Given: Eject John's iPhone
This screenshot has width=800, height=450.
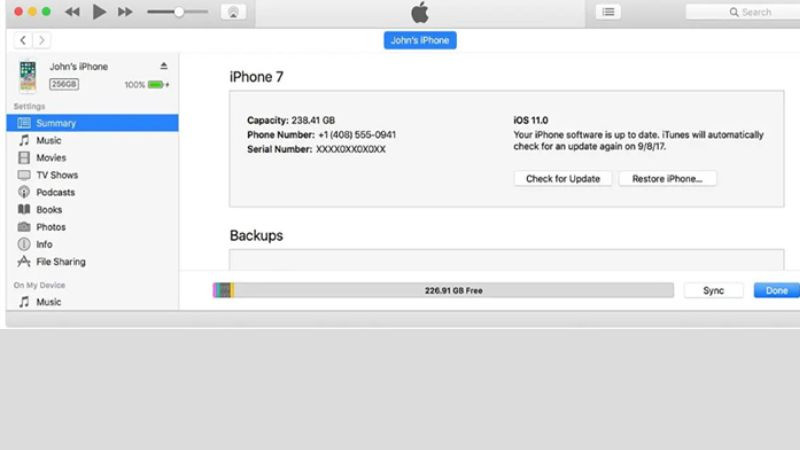Looking at the screenshot, I should 164,66.
